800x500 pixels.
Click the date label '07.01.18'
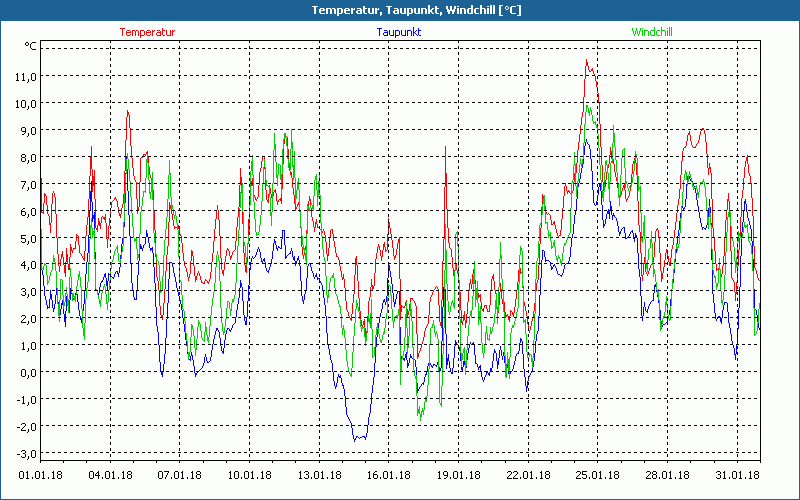pyautogui.click(x=180, y=475)
